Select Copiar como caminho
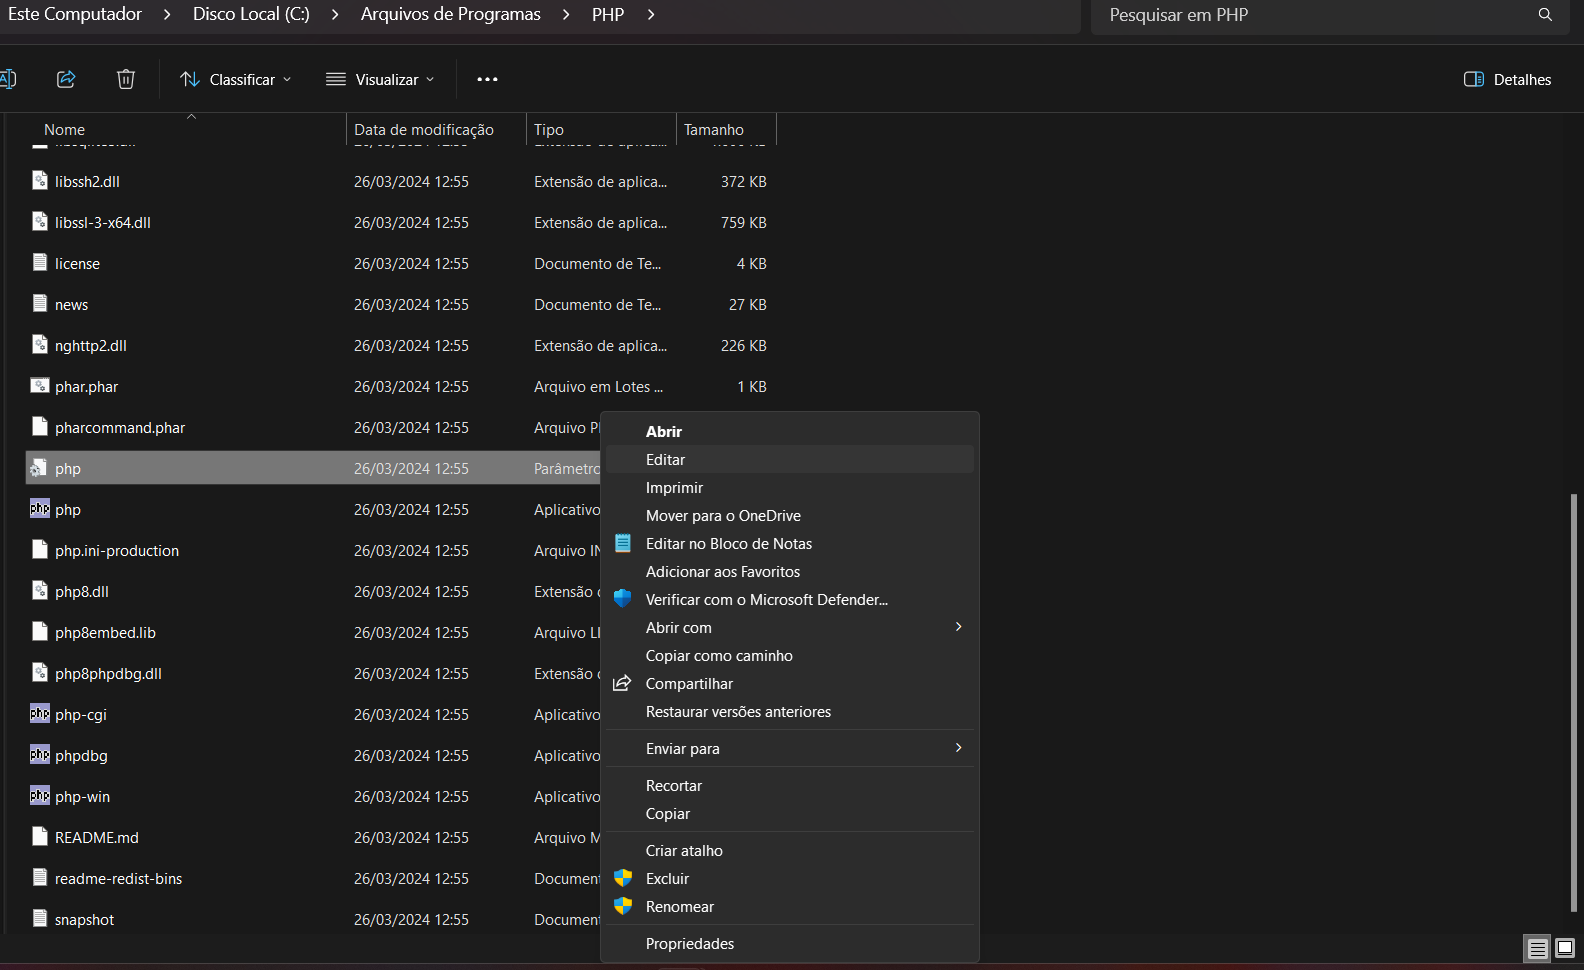The image size is (1584, 970). tap(790, 655)
